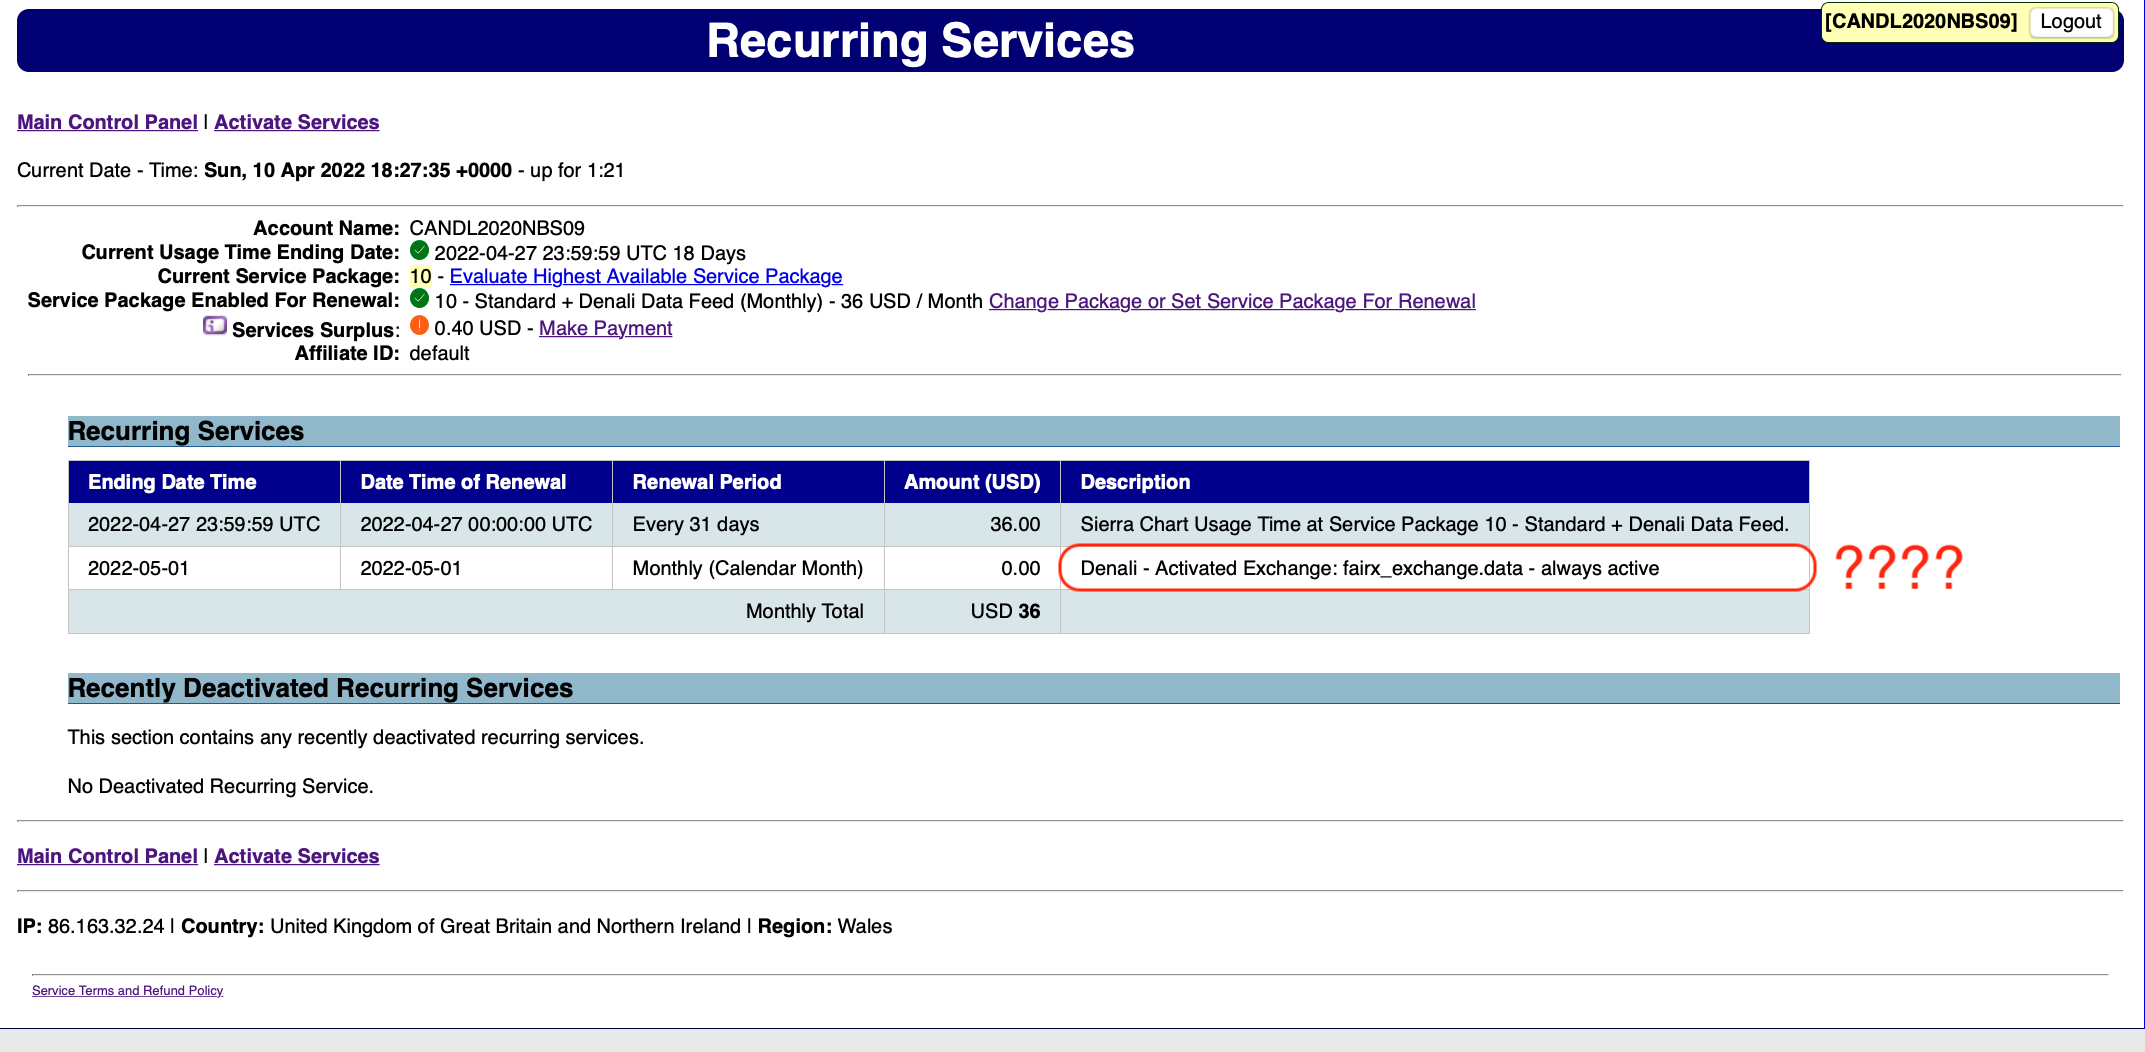Open the bottom Main Control Panel link

pos(107,856)
